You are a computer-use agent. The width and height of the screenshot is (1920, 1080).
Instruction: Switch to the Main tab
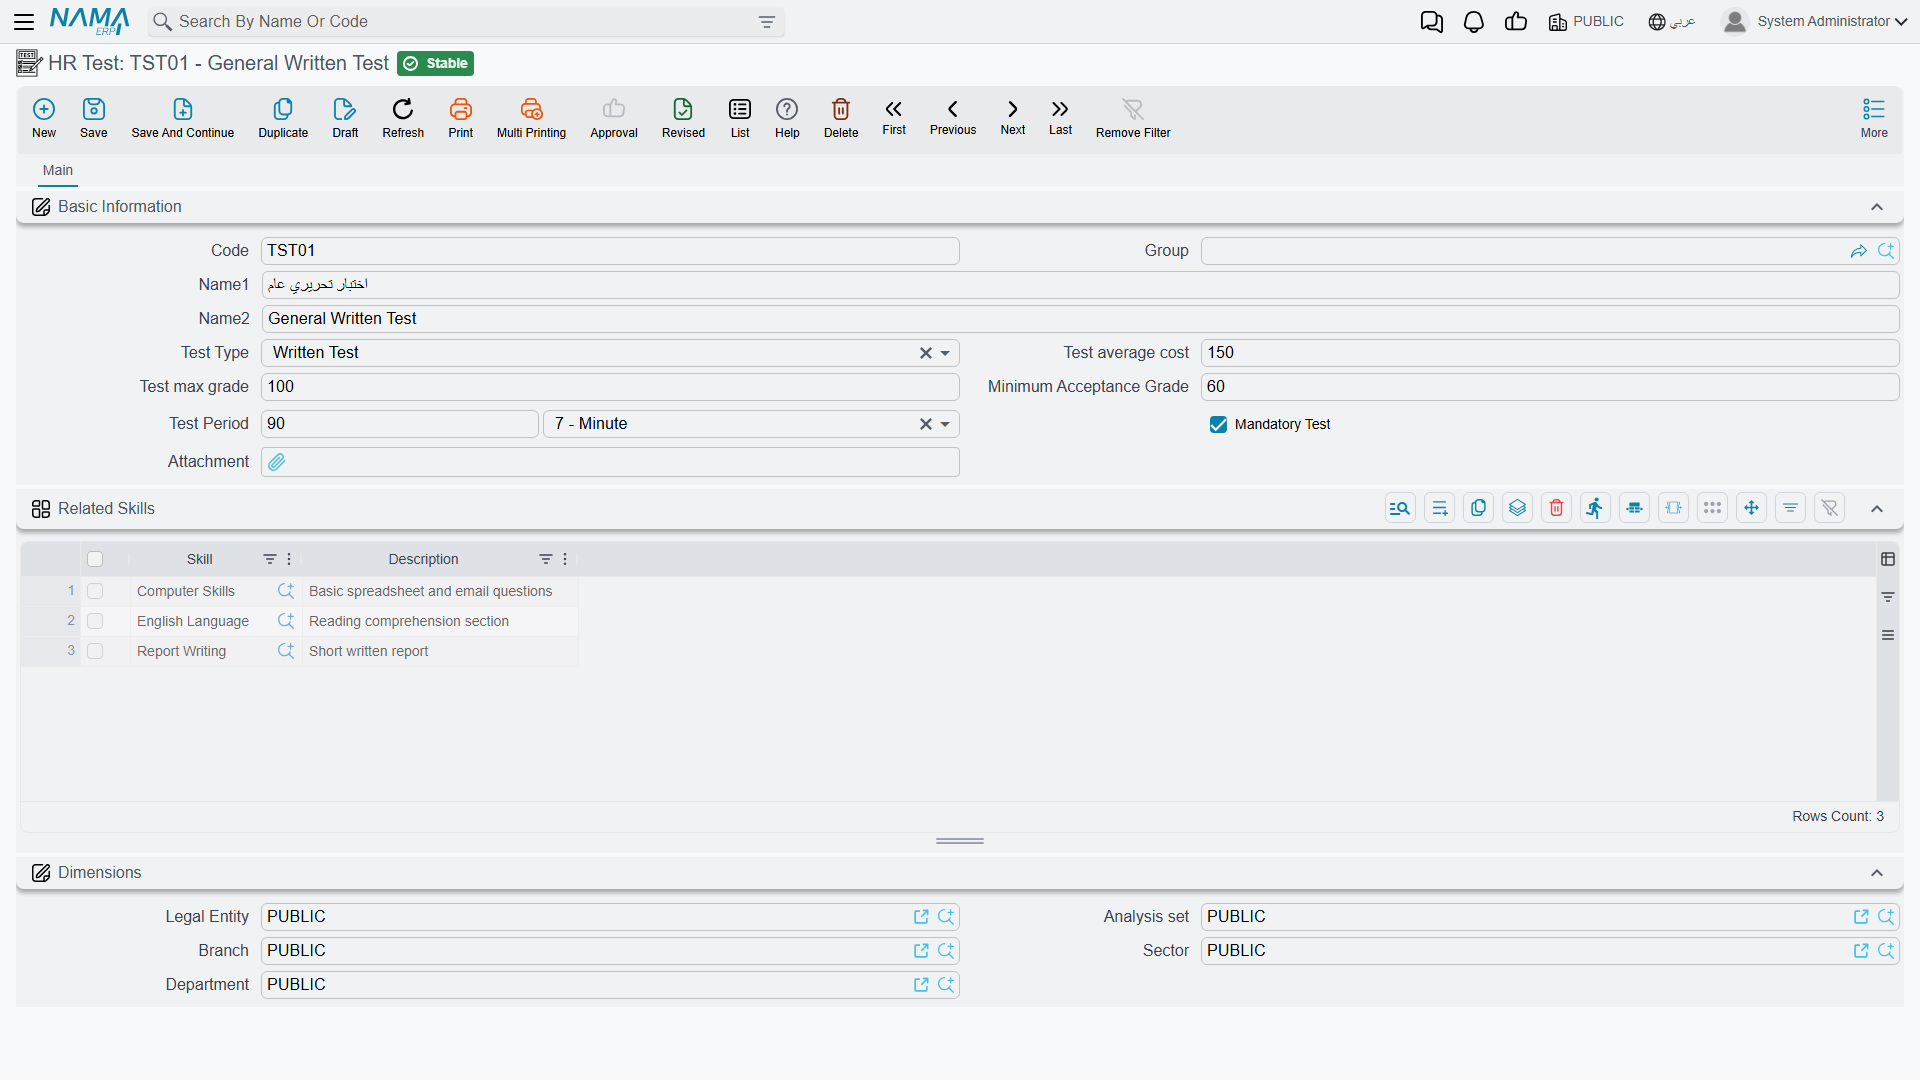tap(58, 171)
